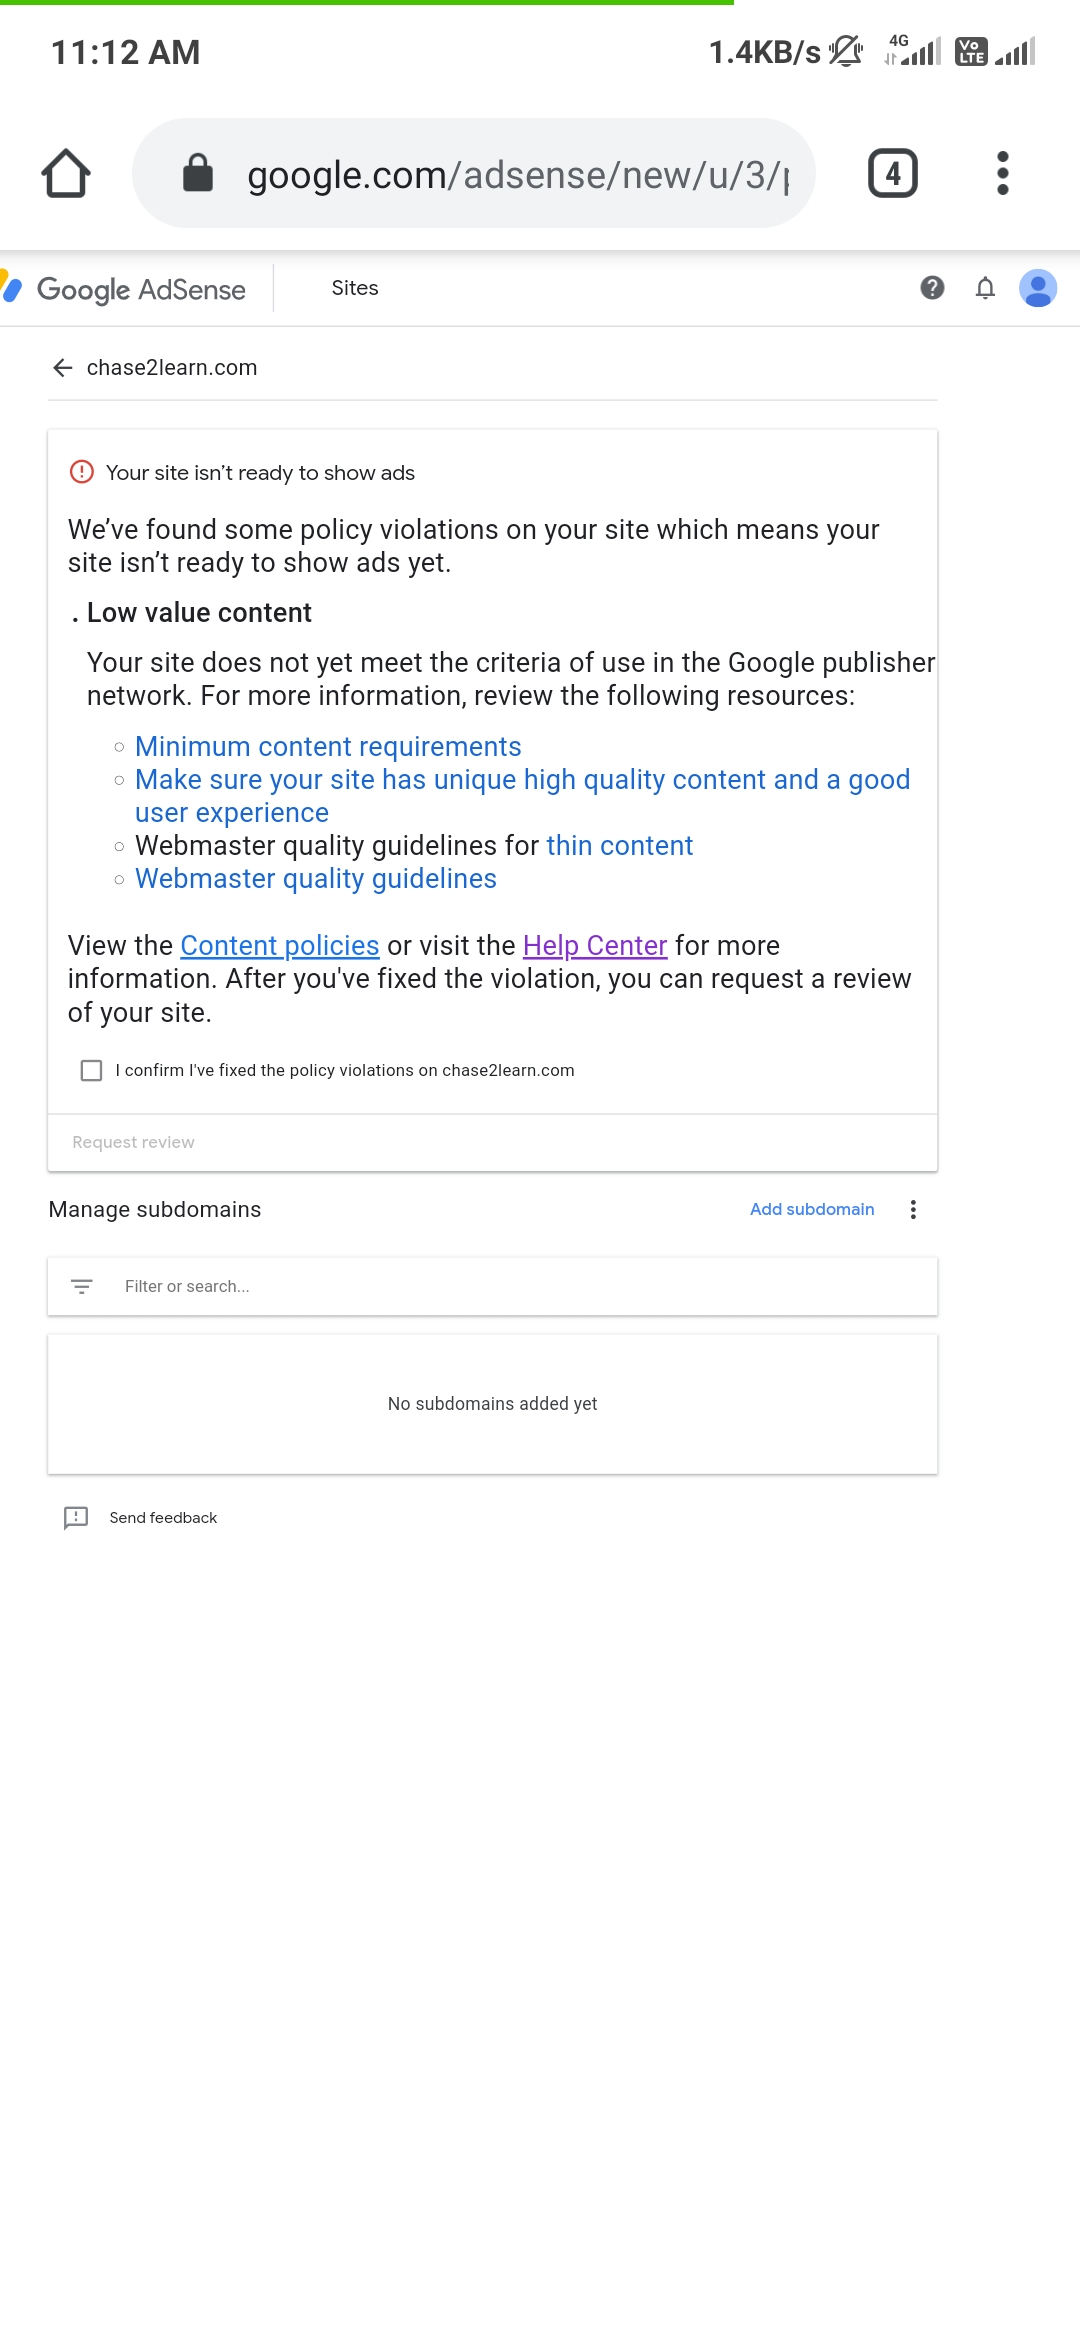This screenshot has width=1080, height=2340.
Task: Tap the browser home icon
Action: (x=66, y=174)
